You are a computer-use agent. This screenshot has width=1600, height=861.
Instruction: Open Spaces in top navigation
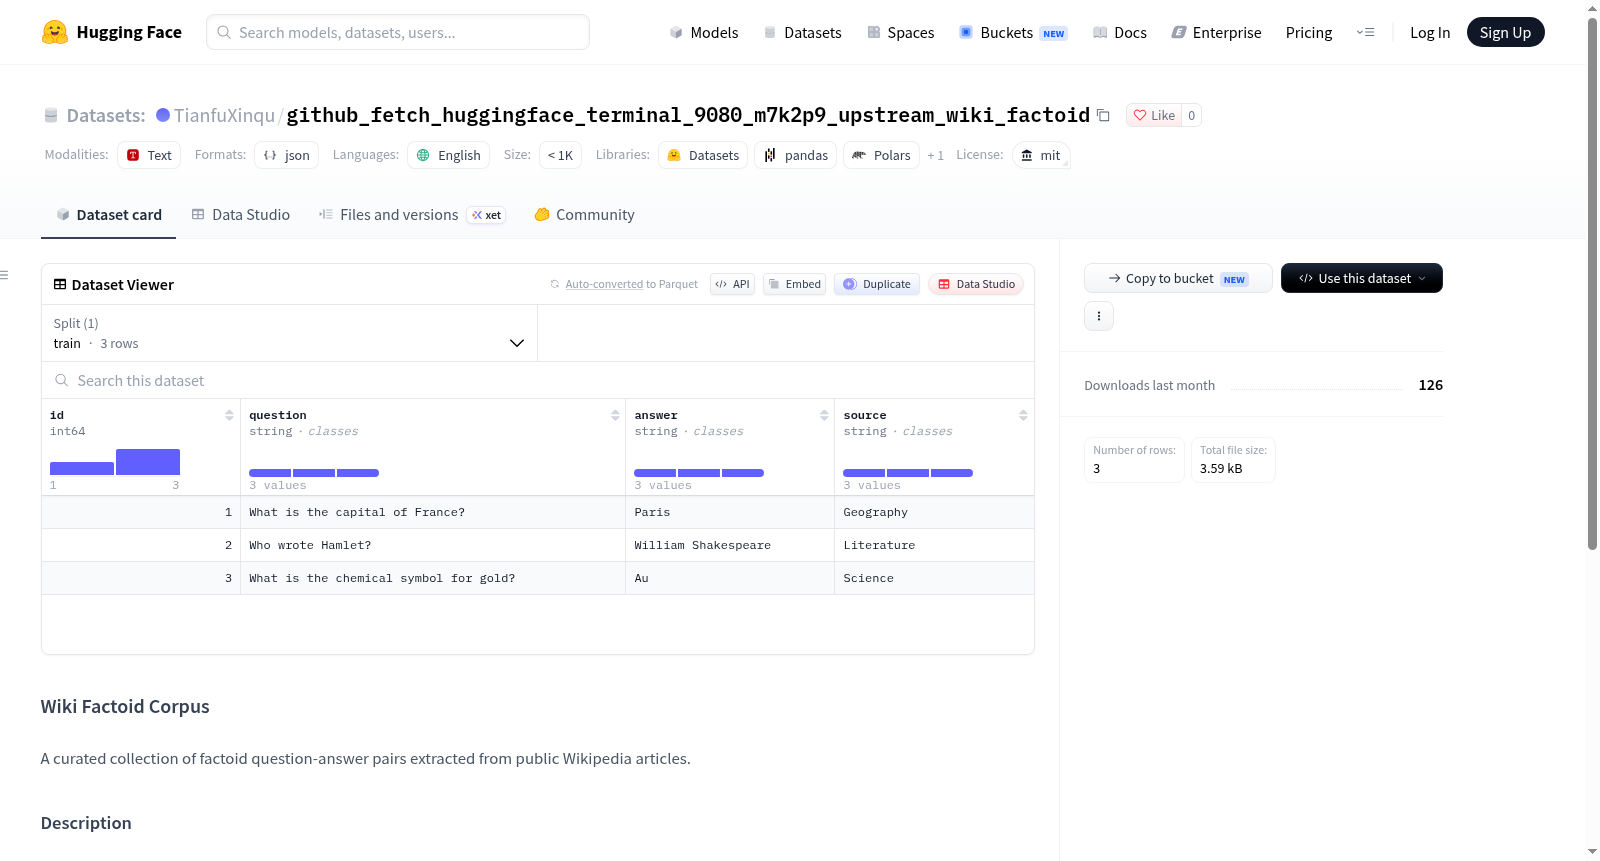coord(901,33)
